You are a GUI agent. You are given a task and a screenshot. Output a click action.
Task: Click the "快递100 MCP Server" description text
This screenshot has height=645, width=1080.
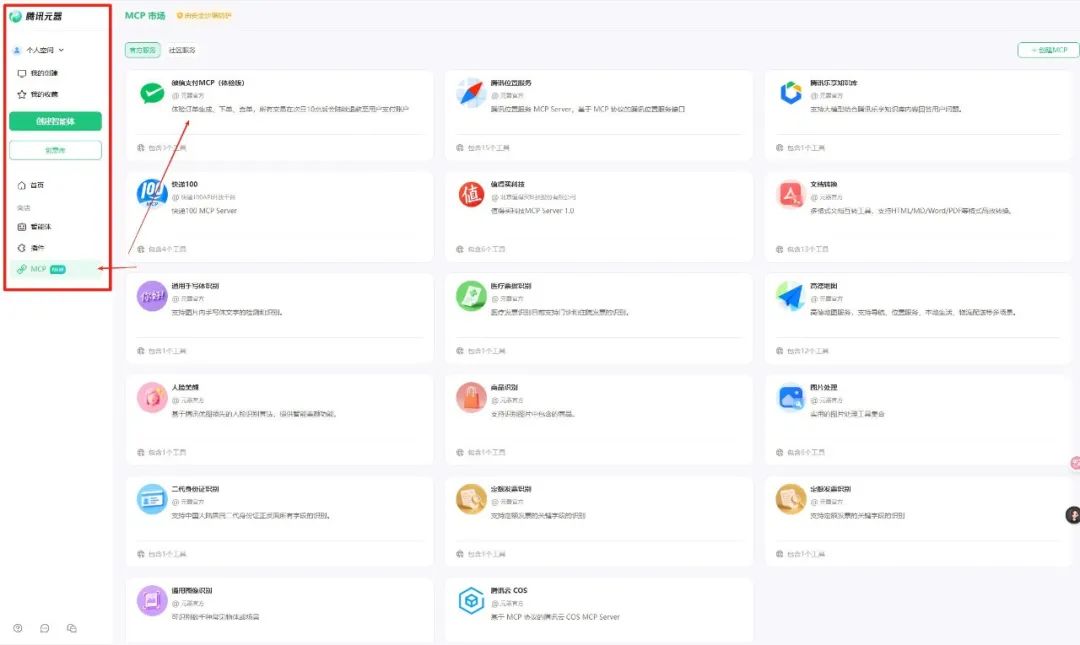point(204,211)
